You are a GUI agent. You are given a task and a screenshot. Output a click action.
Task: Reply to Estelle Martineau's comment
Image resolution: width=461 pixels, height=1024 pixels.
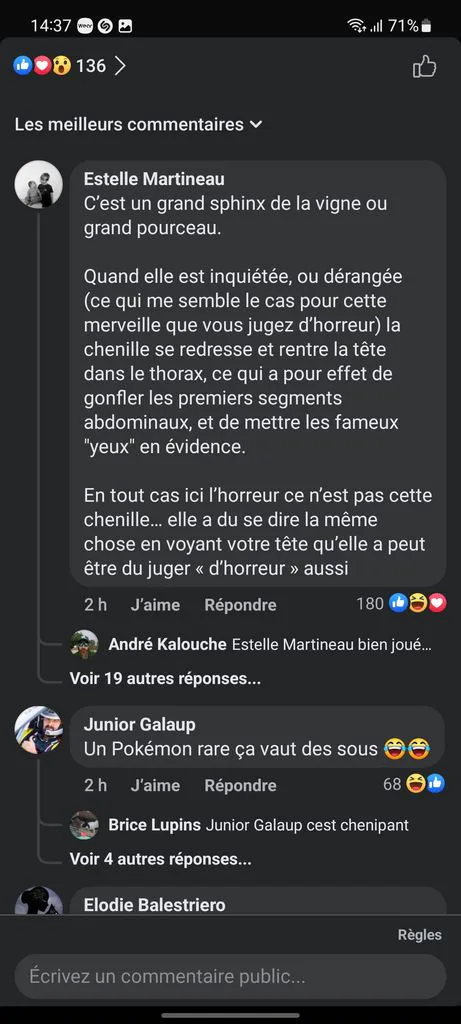(x=240, y=605)
